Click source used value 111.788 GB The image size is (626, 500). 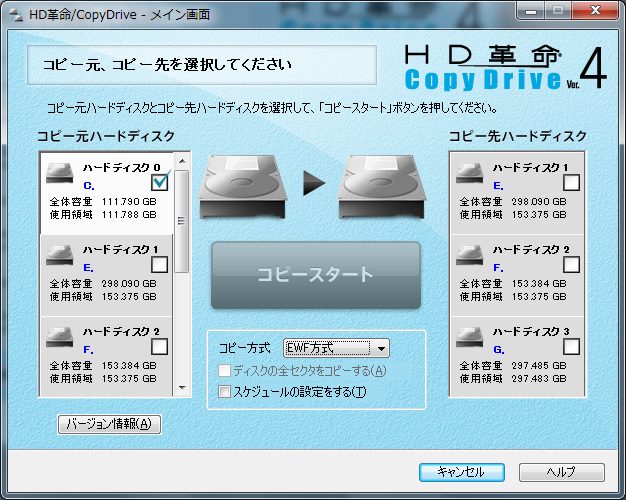[129, 215]
